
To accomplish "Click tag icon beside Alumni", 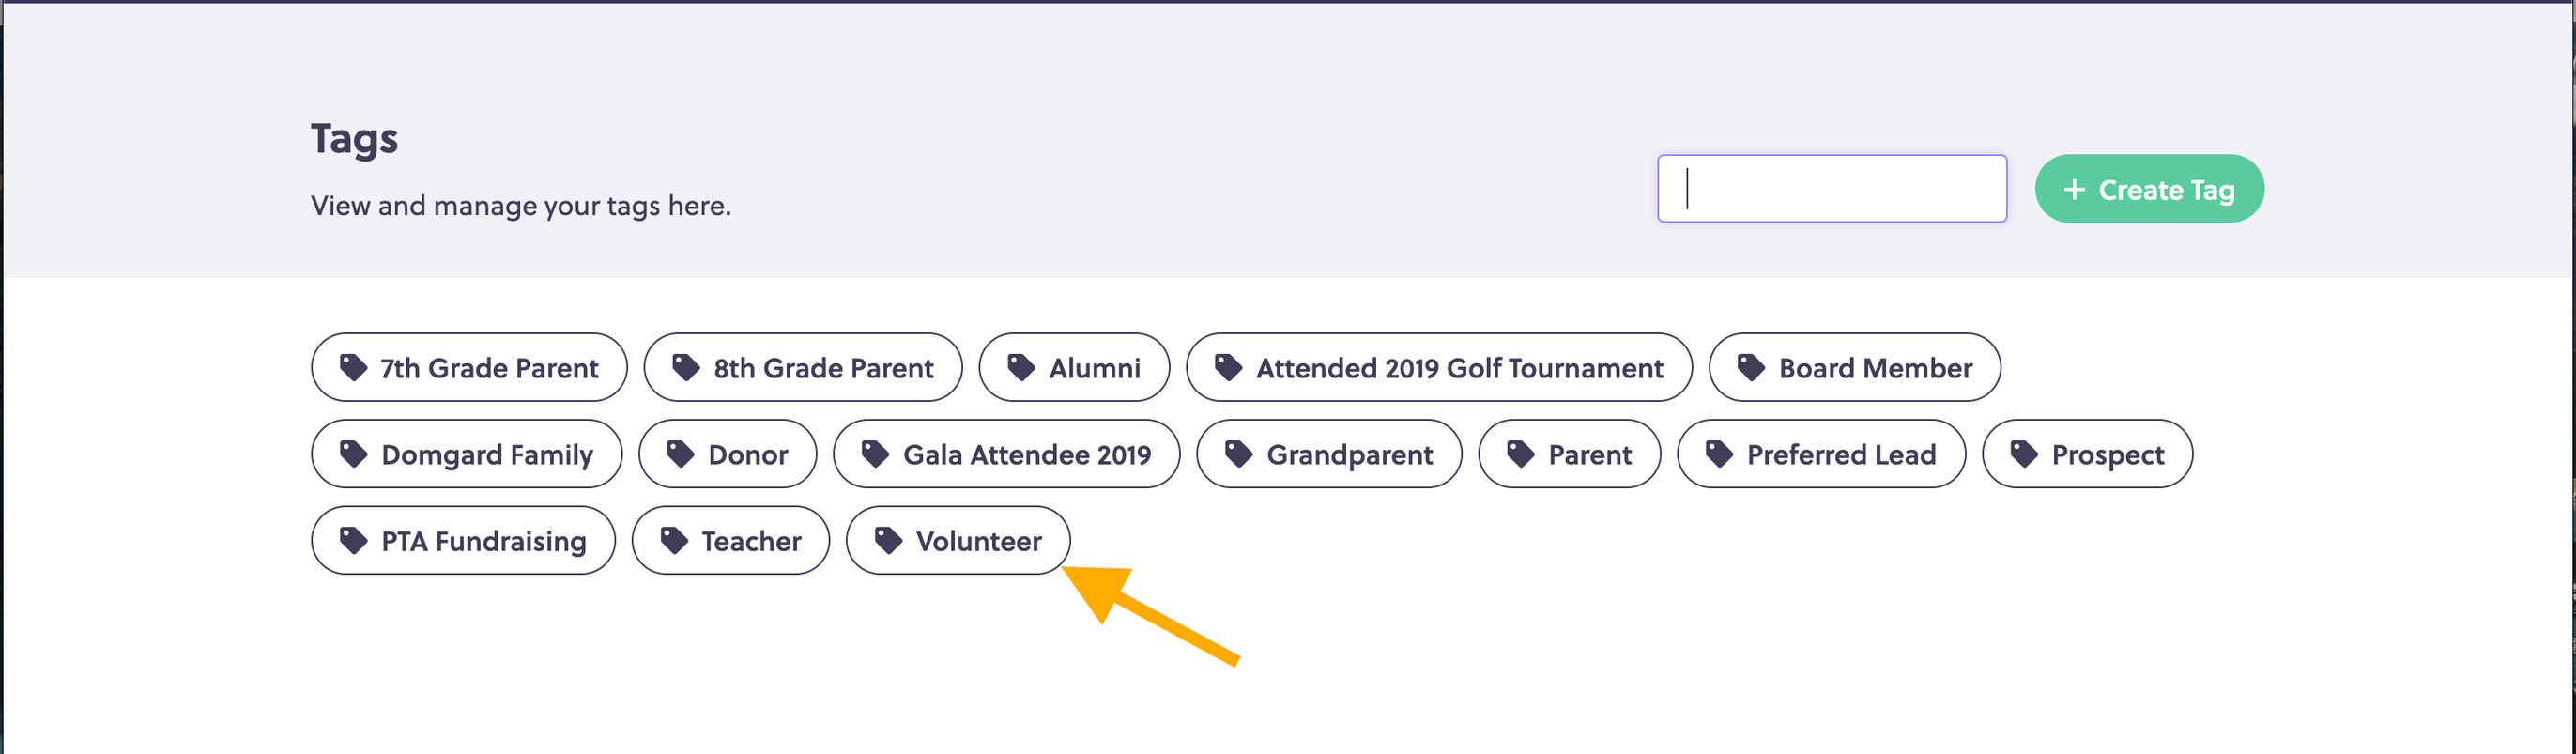I will (1020, 367).
